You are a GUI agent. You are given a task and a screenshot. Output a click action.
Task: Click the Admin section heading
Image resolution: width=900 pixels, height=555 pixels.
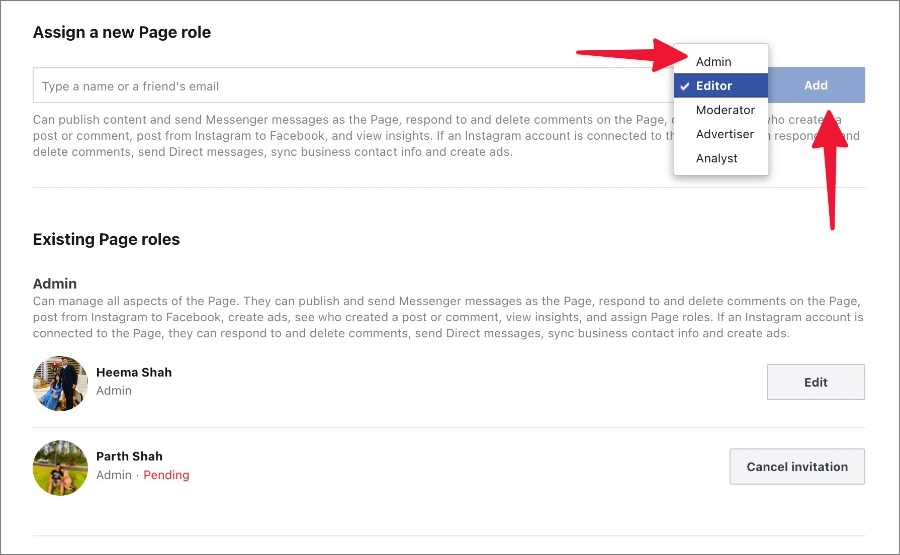point(55,284)
